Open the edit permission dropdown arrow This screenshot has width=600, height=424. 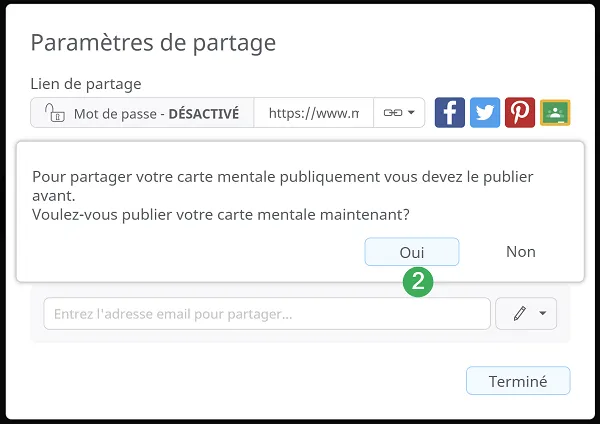tap(542, 313)
